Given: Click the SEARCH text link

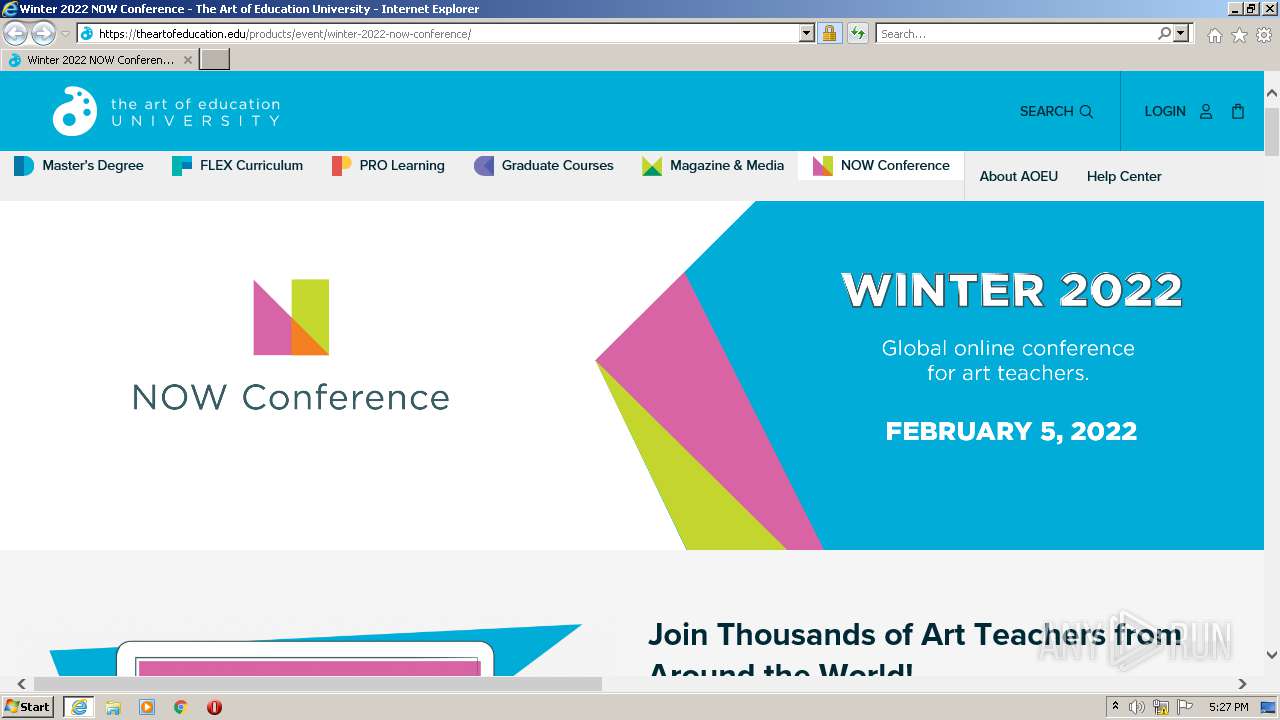Looking at the screenshot, I should [1046, 112].
